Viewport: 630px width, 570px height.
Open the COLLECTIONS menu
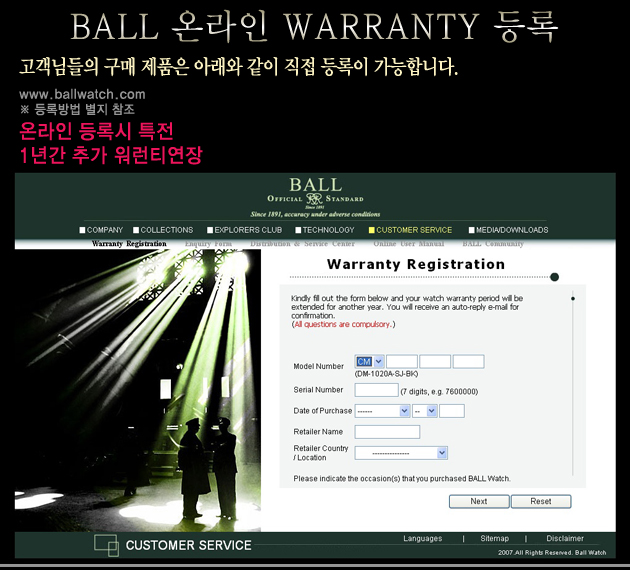pos(163,230)
